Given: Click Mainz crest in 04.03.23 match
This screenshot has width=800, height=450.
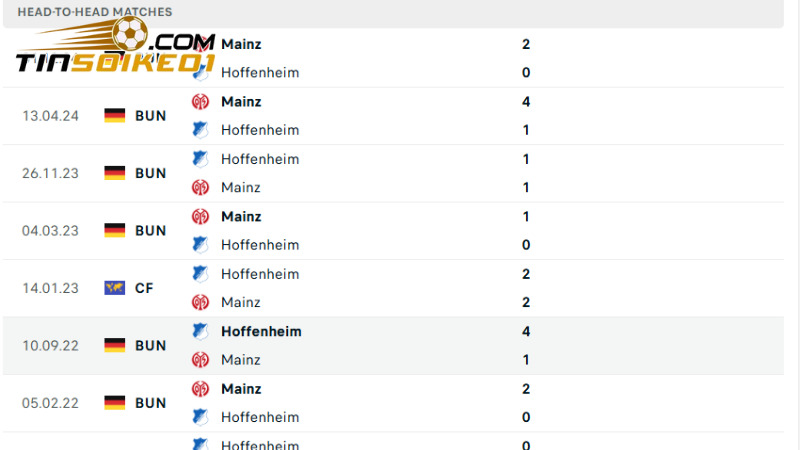Looking at the screenshot, I should 200,217.
